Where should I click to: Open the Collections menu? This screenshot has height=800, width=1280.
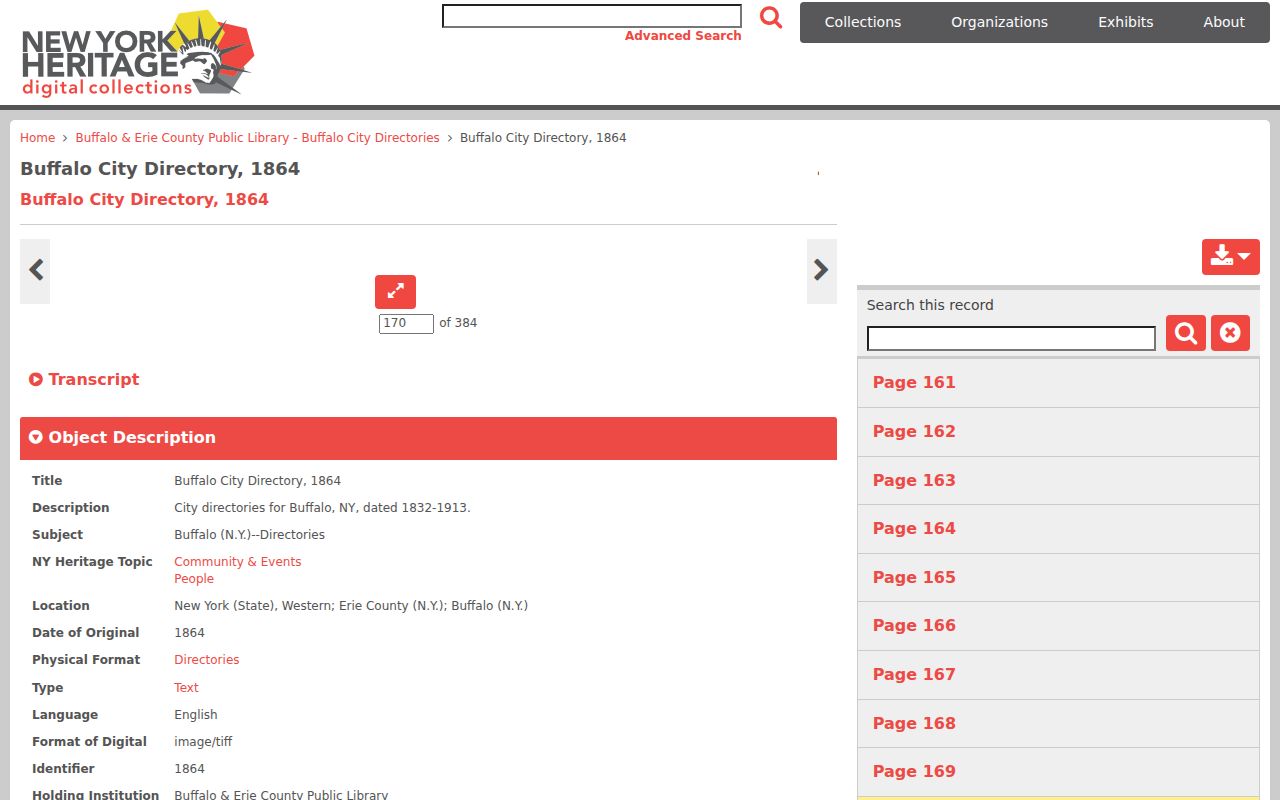coord(863,22)
